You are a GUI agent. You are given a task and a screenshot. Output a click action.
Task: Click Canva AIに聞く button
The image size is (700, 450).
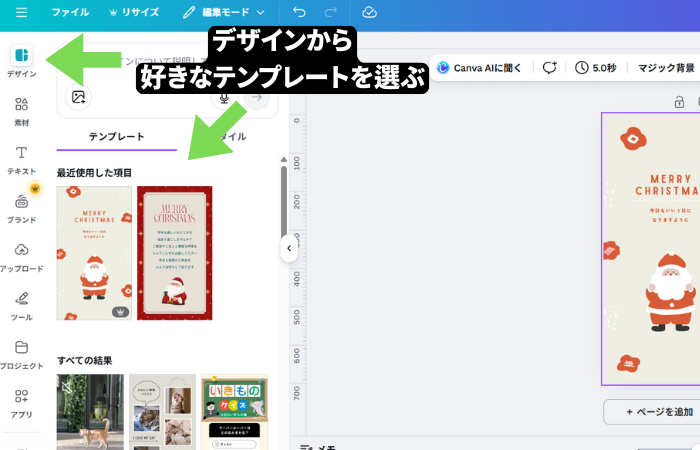[x=480, y=68]
